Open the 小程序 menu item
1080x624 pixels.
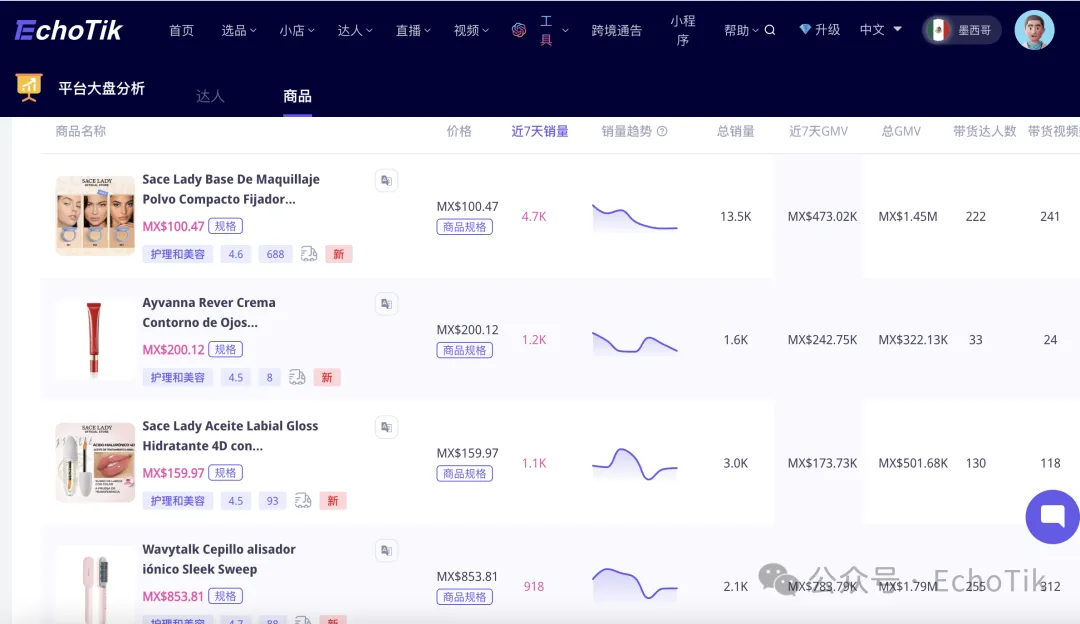pyautogui.click(x=683, y=30)
